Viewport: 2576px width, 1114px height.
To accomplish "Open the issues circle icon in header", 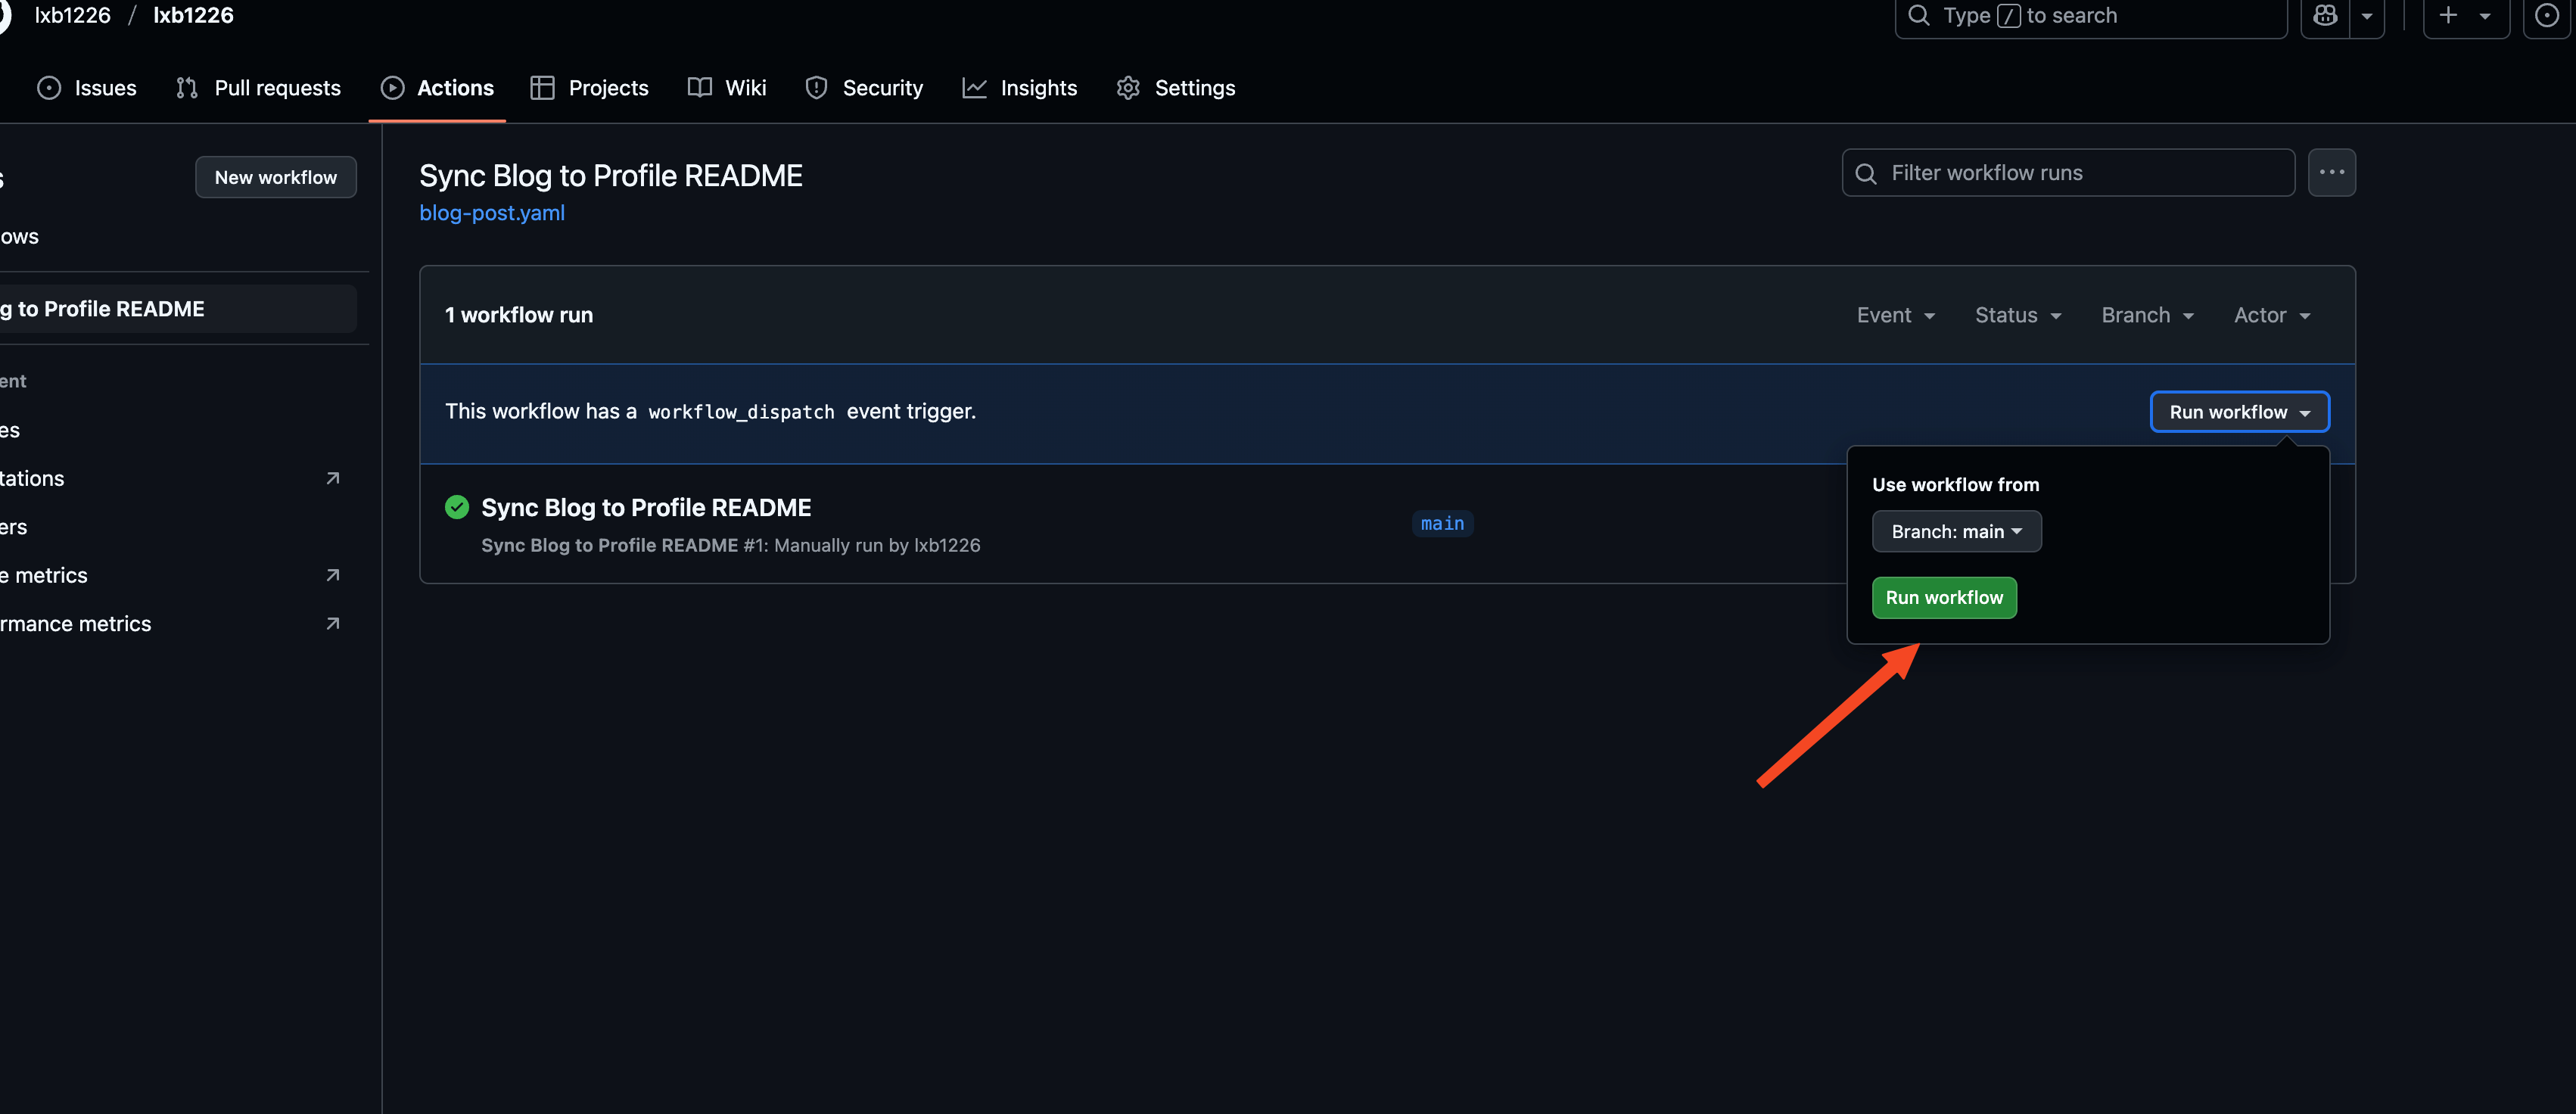I will pos(2547,16).
